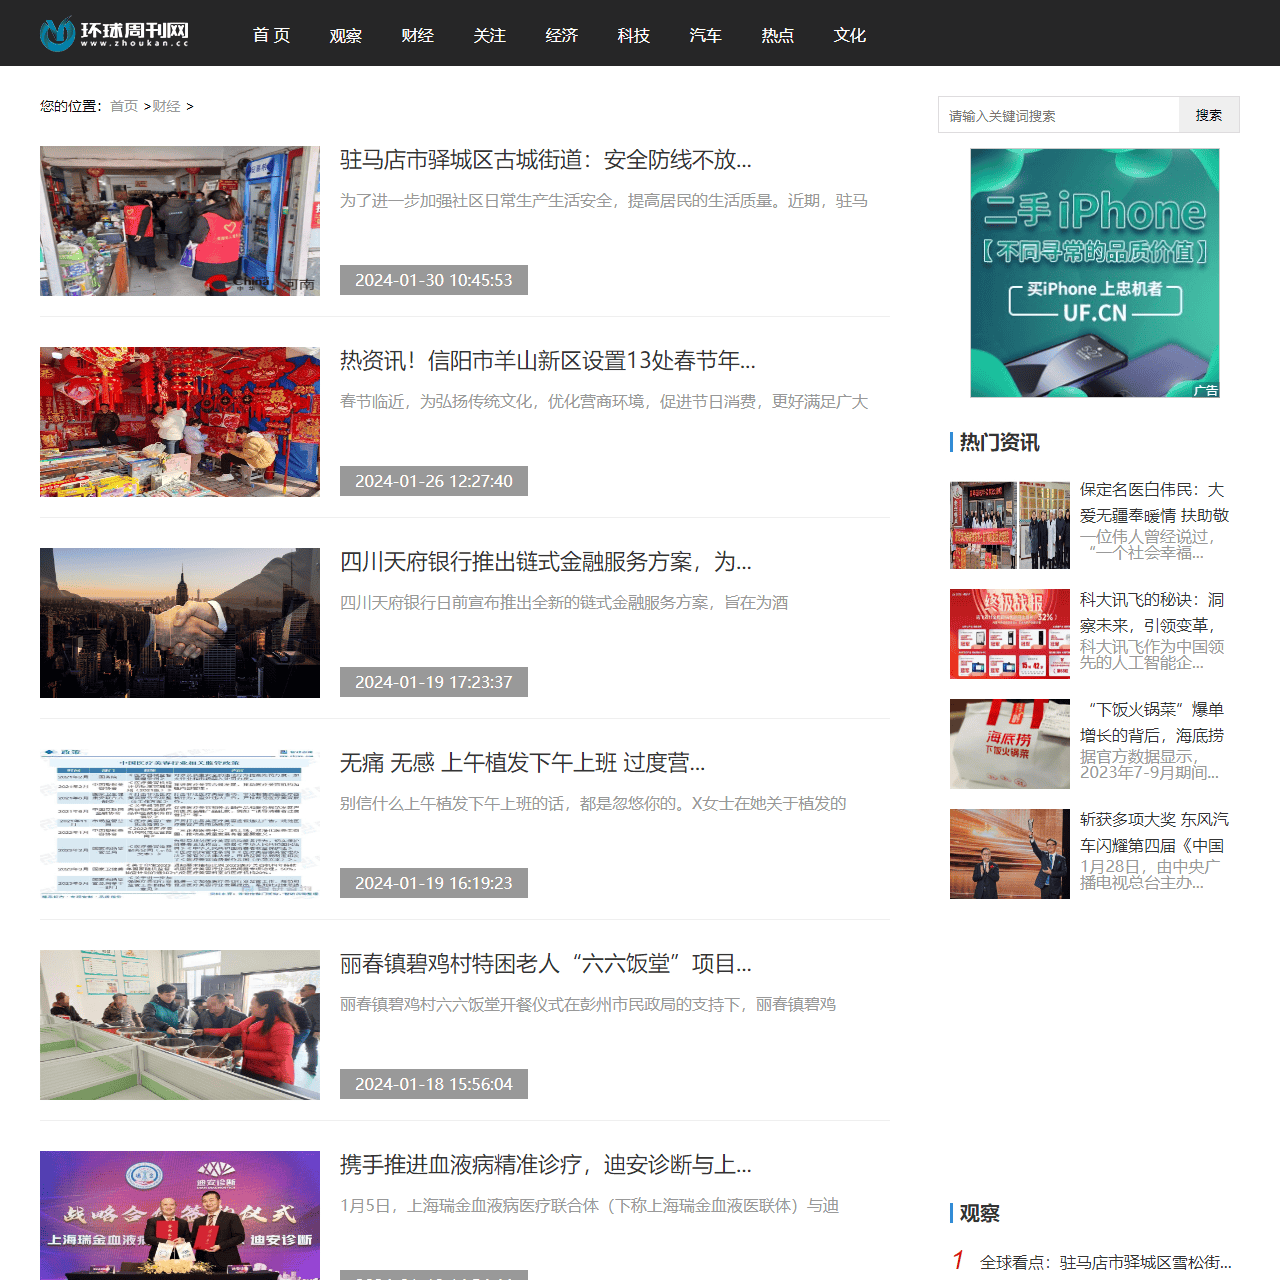Open the 全球看点 驻马店 ranked item
The height and width of the screenshot is (1280, 1280).
(1105, 1262)
